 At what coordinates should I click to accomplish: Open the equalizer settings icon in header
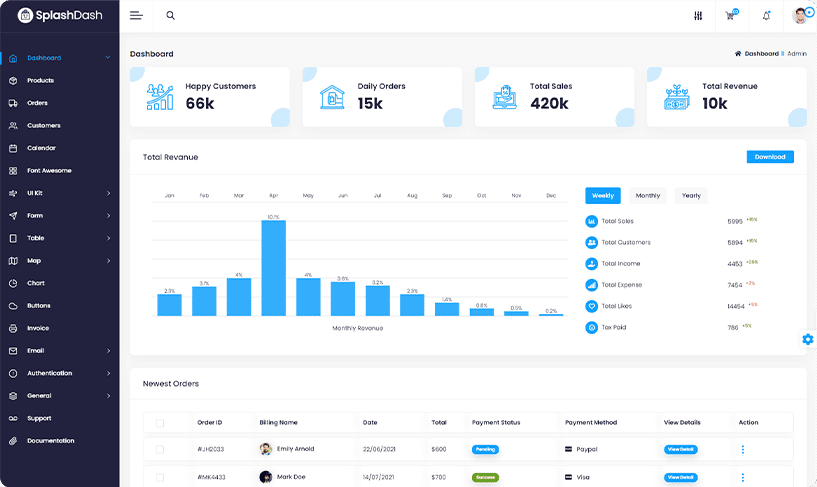(x=698, y=16)
